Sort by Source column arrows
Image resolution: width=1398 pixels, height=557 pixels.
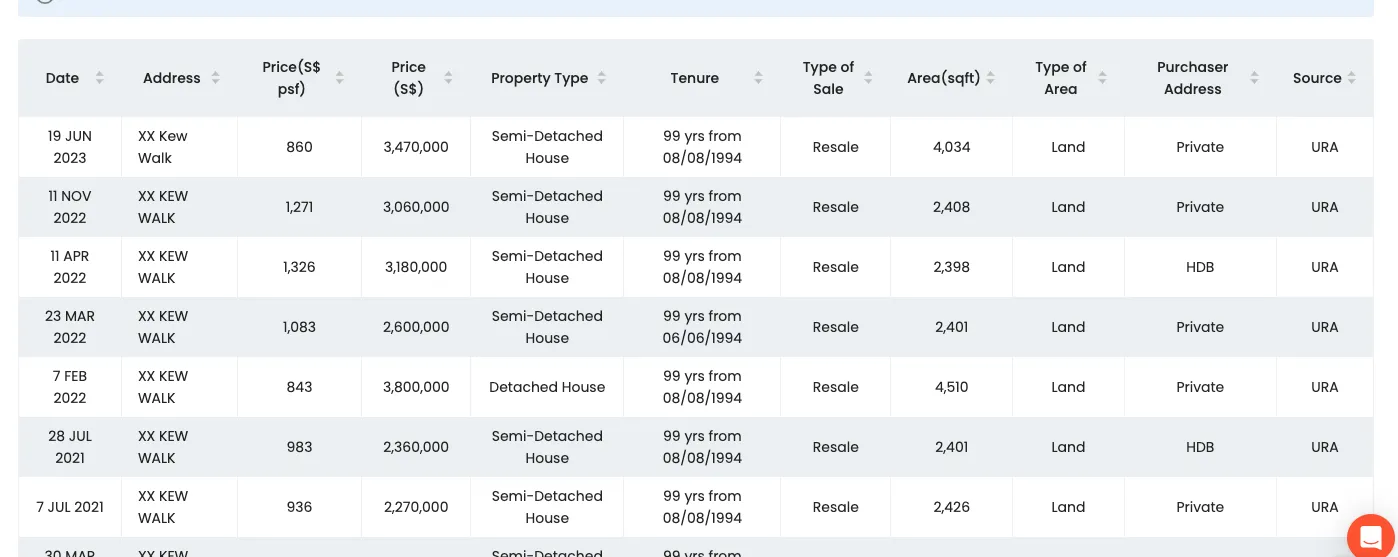click(1352, 78)
